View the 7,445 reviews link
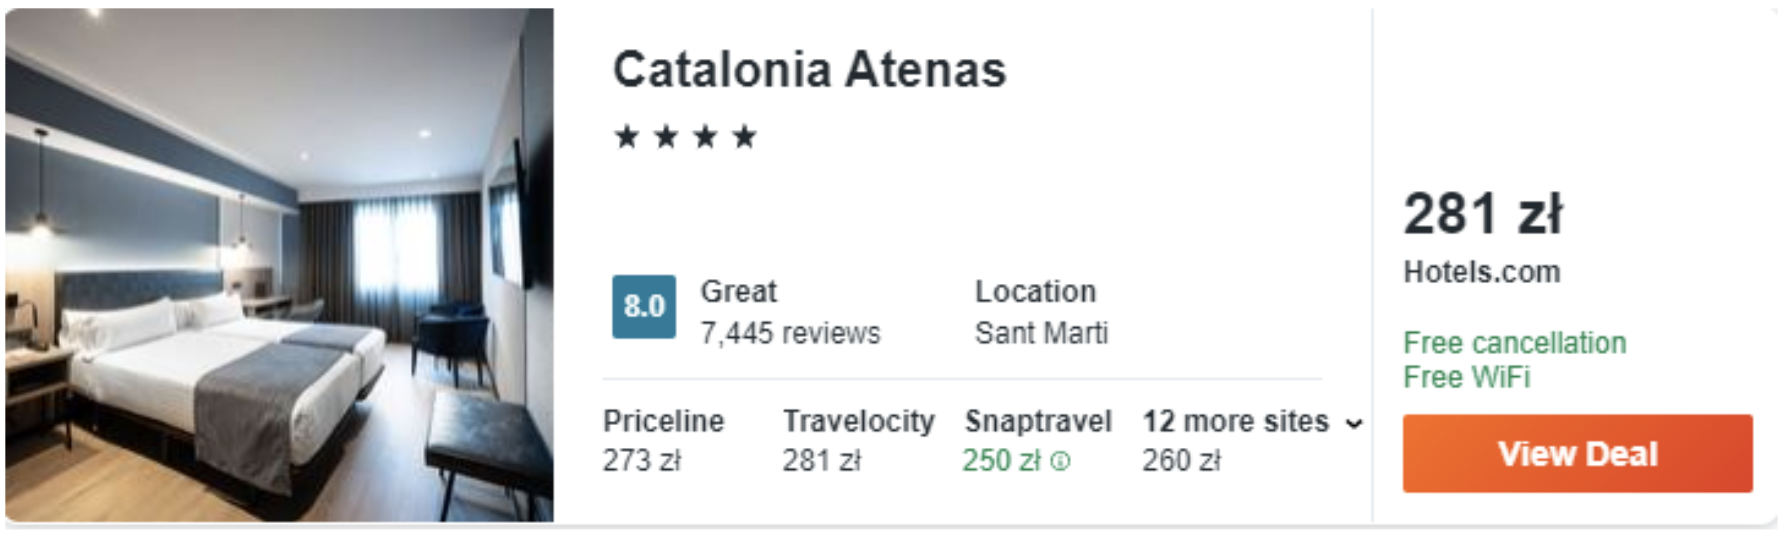The image size is (1784, 536). click(x=790, y=332)
